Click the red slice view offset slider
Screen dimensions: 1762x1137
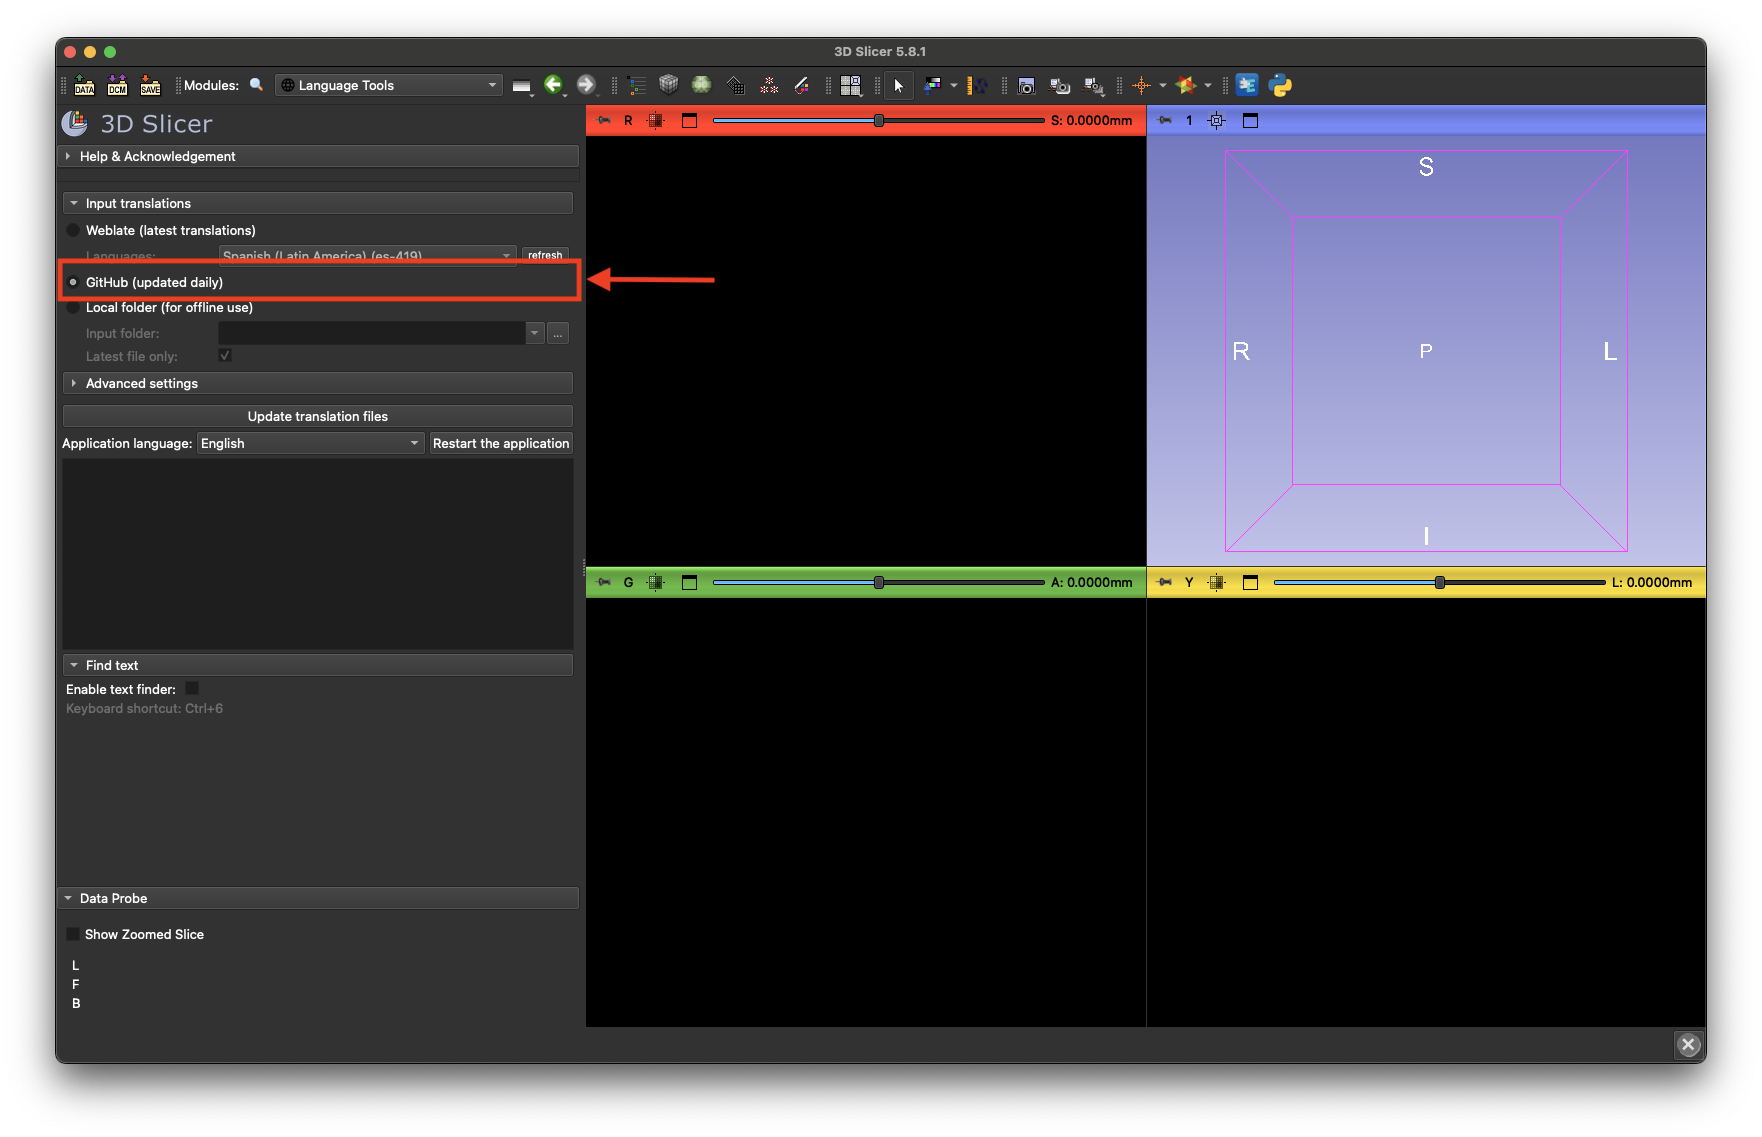tap(878, 120)
